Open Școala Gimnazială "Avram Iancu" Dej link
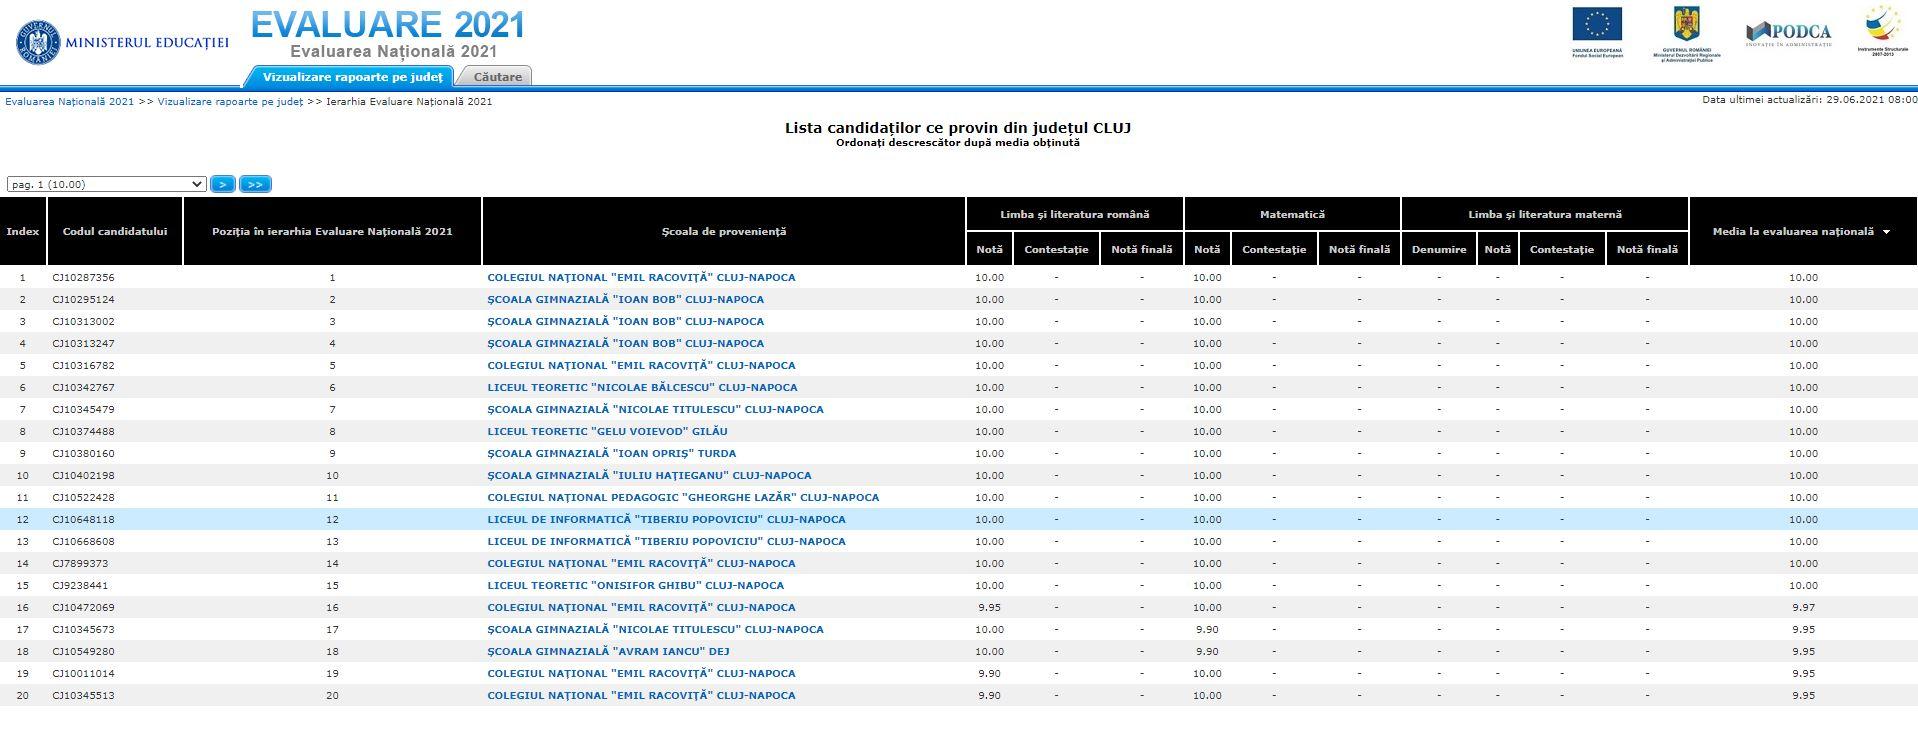The height and width of the screenshot is (734, 1918). click(x=608, y=651)
